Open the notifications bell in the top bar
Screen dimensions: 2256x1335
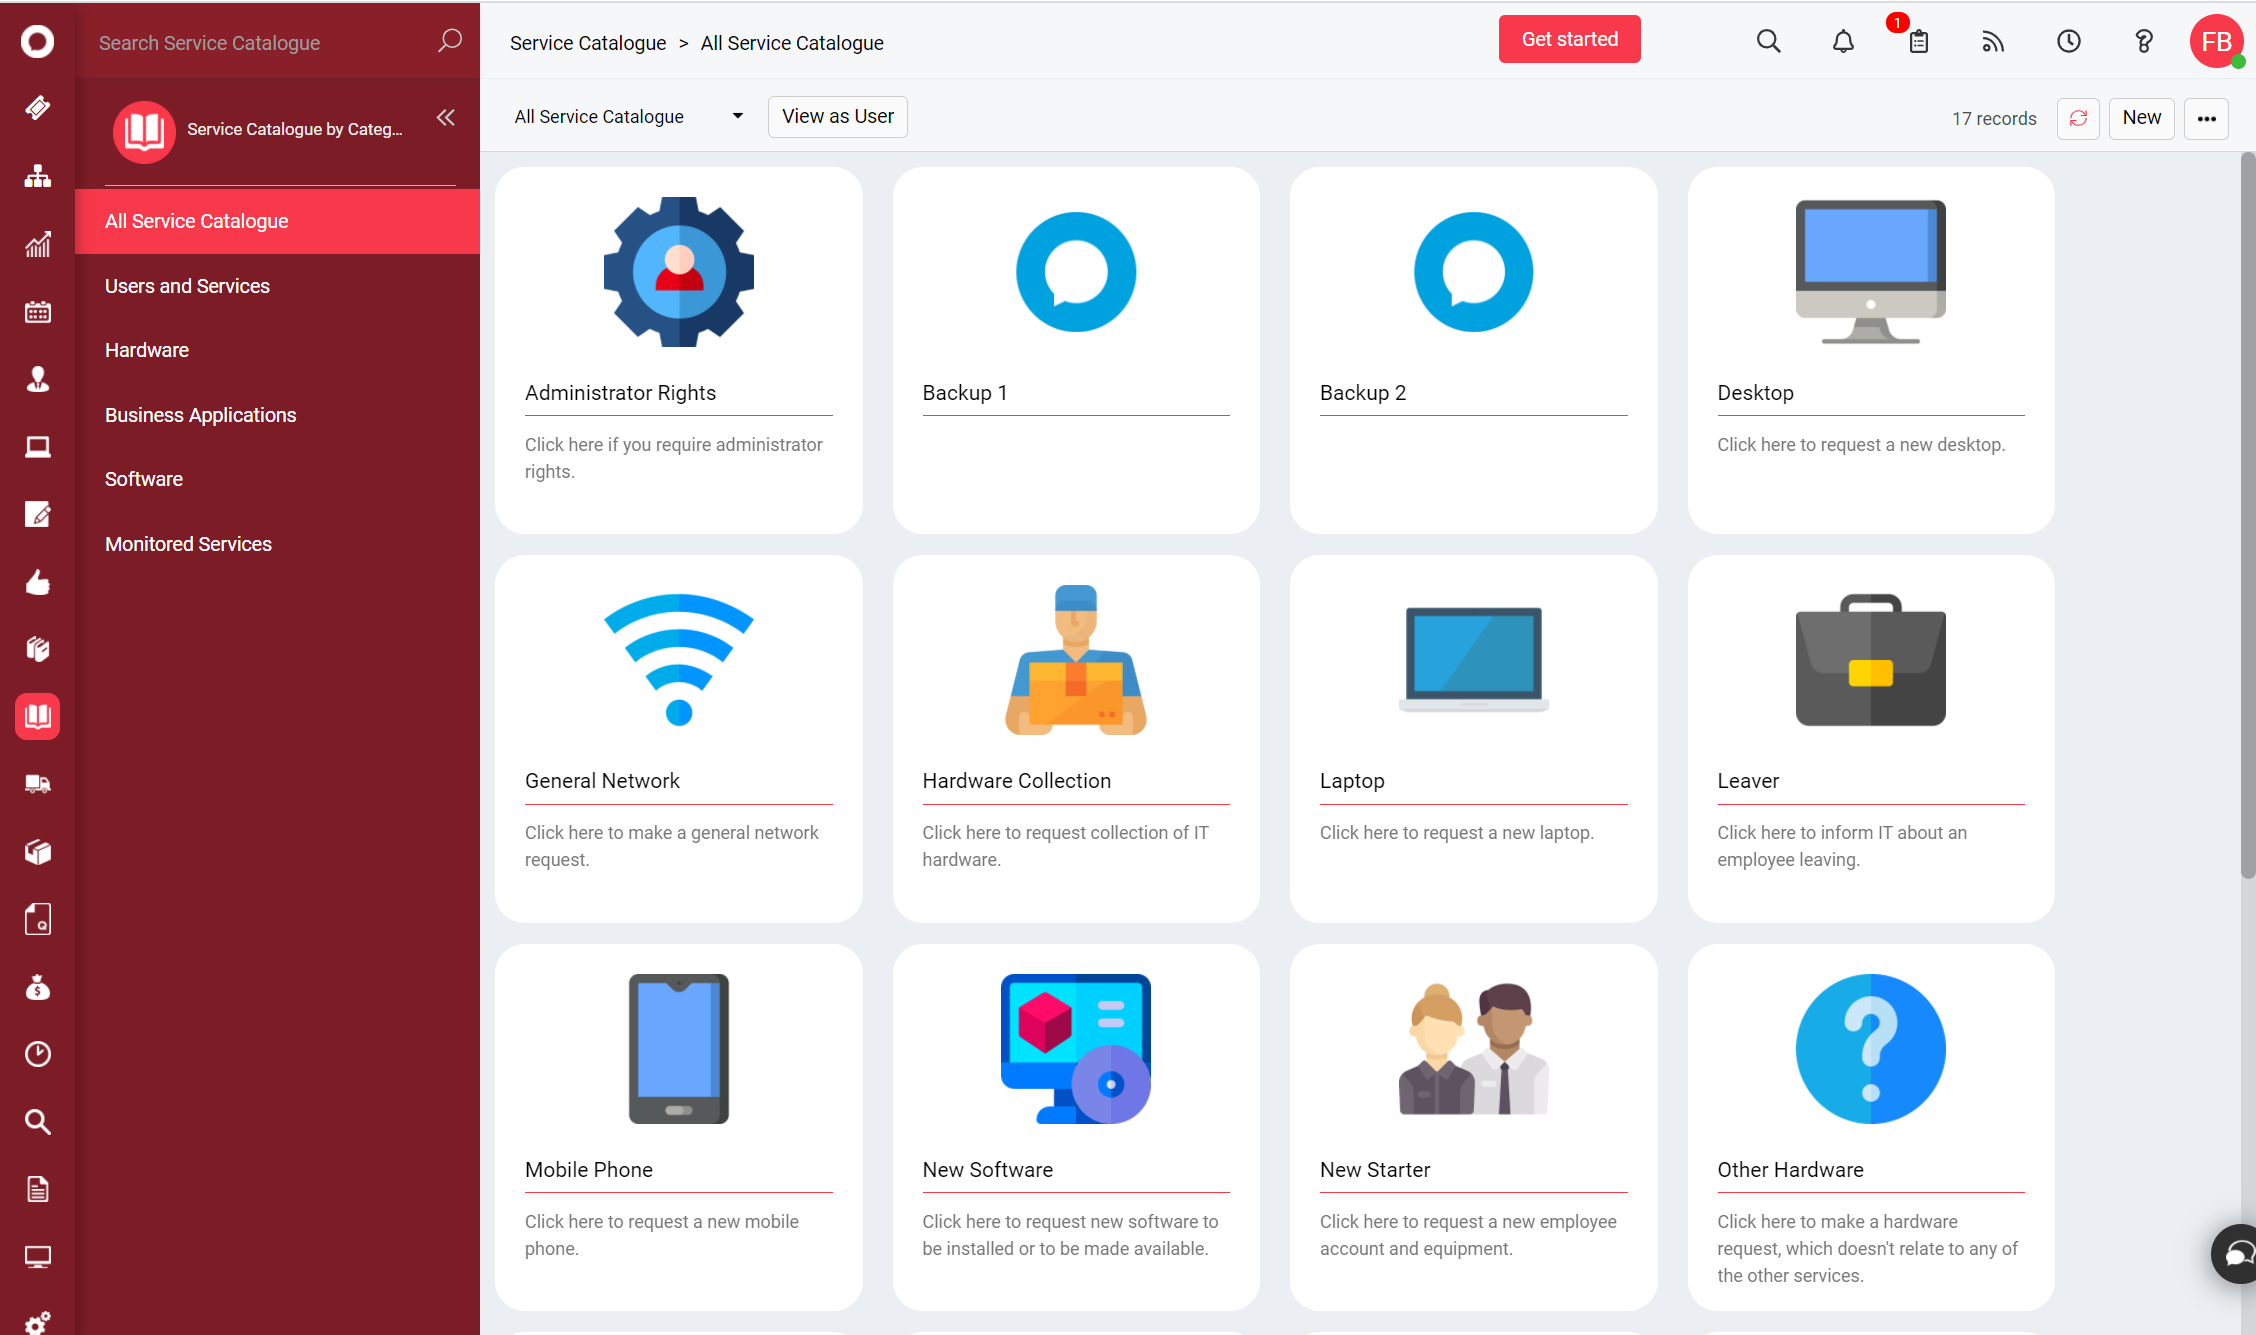click(x=1843, y=41)
